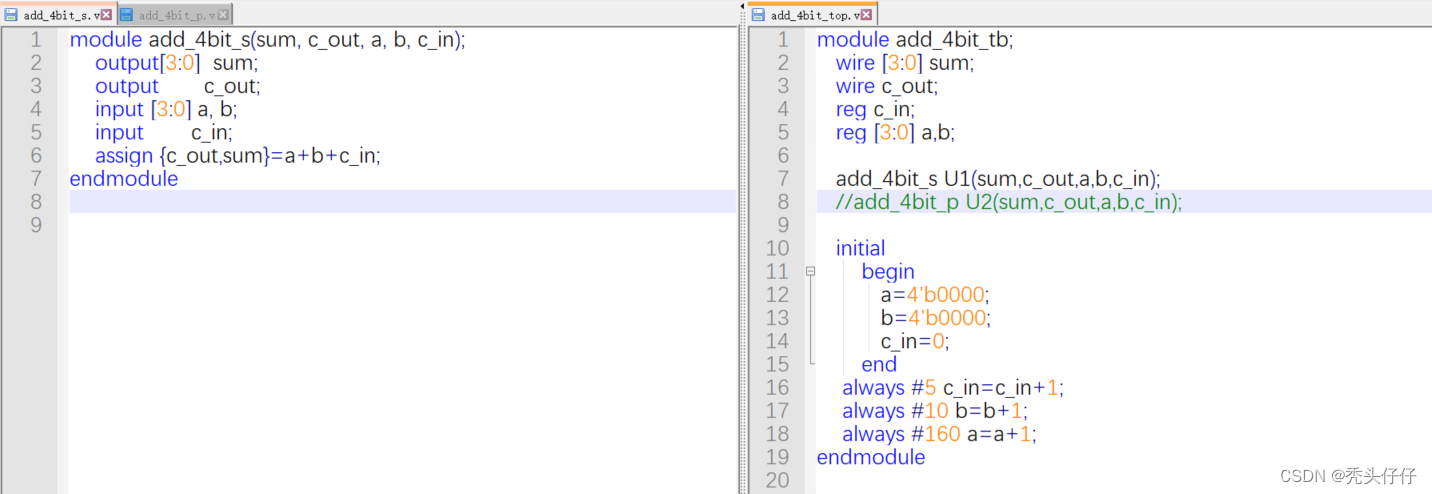Click 'endmodule' in the left editor
Image resolution: width=1432 pixels, height=494 pixels.
124,179
